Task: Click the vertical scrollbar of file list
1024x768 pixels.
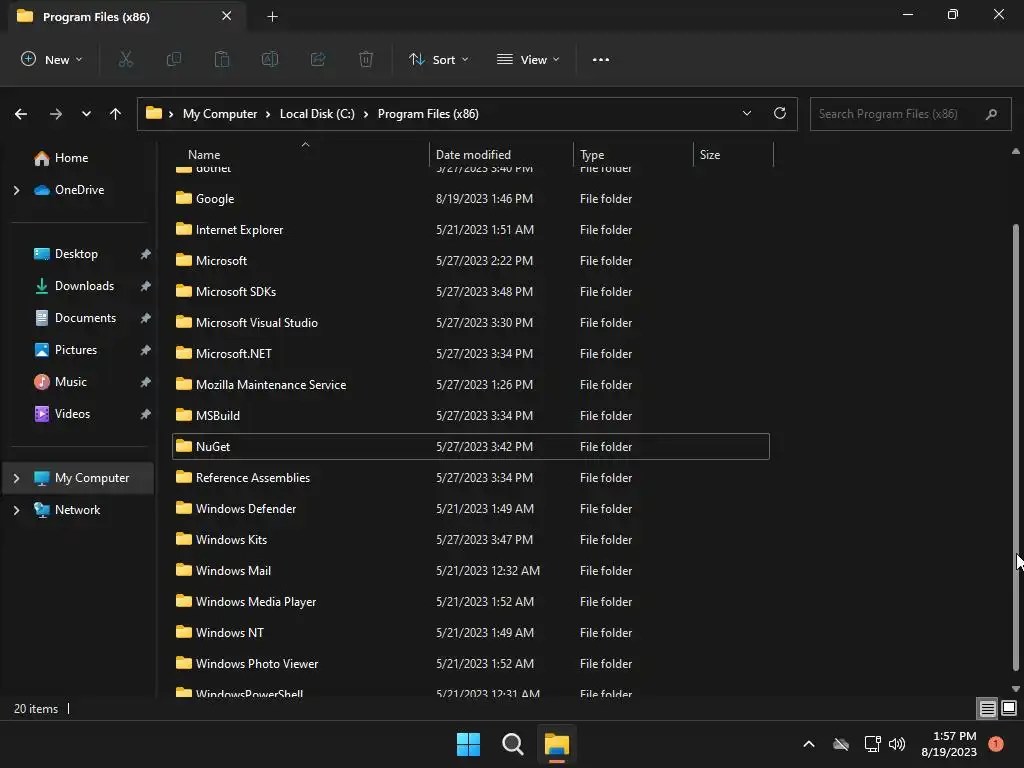Action: pyautogui.click(x=1016, y=447)
